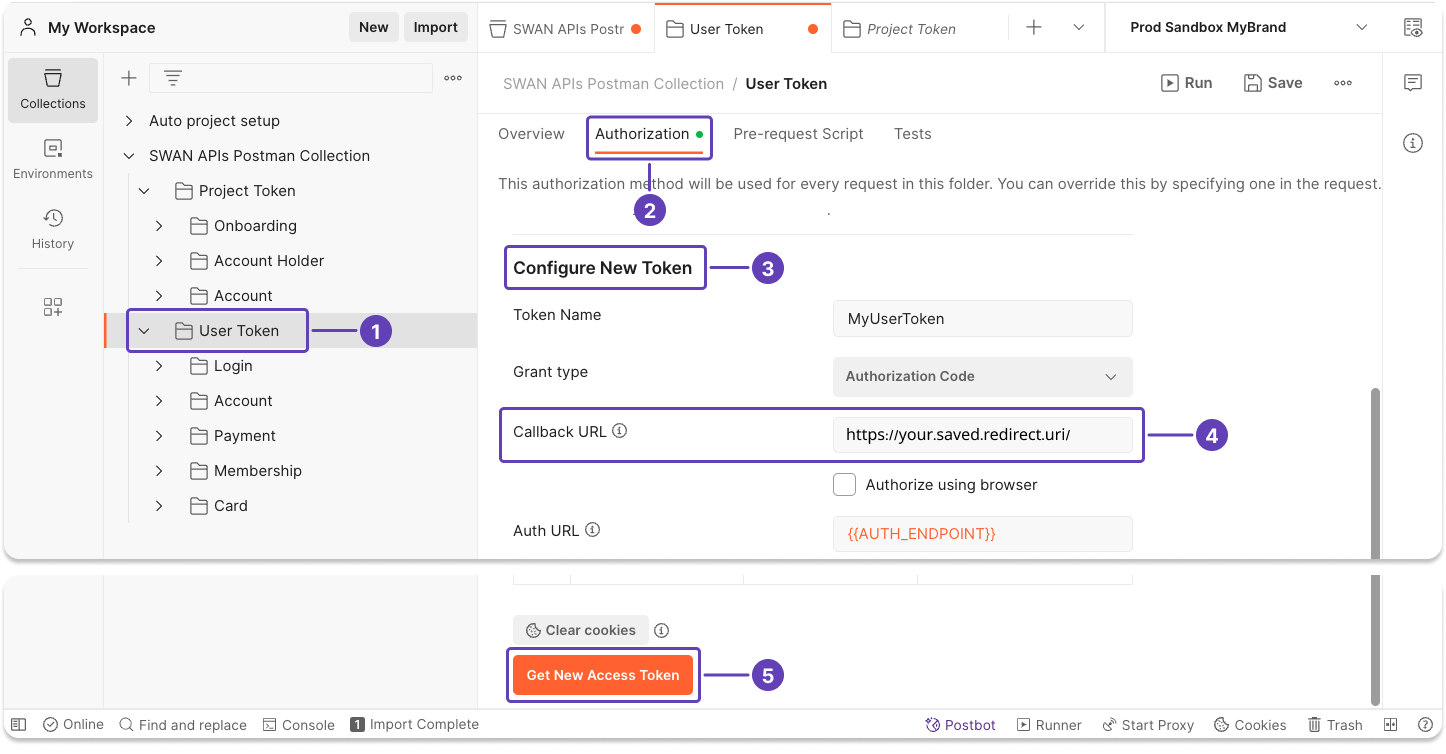
Task: Select Environments in the left sidebar
Action: (x=53, y=160)
